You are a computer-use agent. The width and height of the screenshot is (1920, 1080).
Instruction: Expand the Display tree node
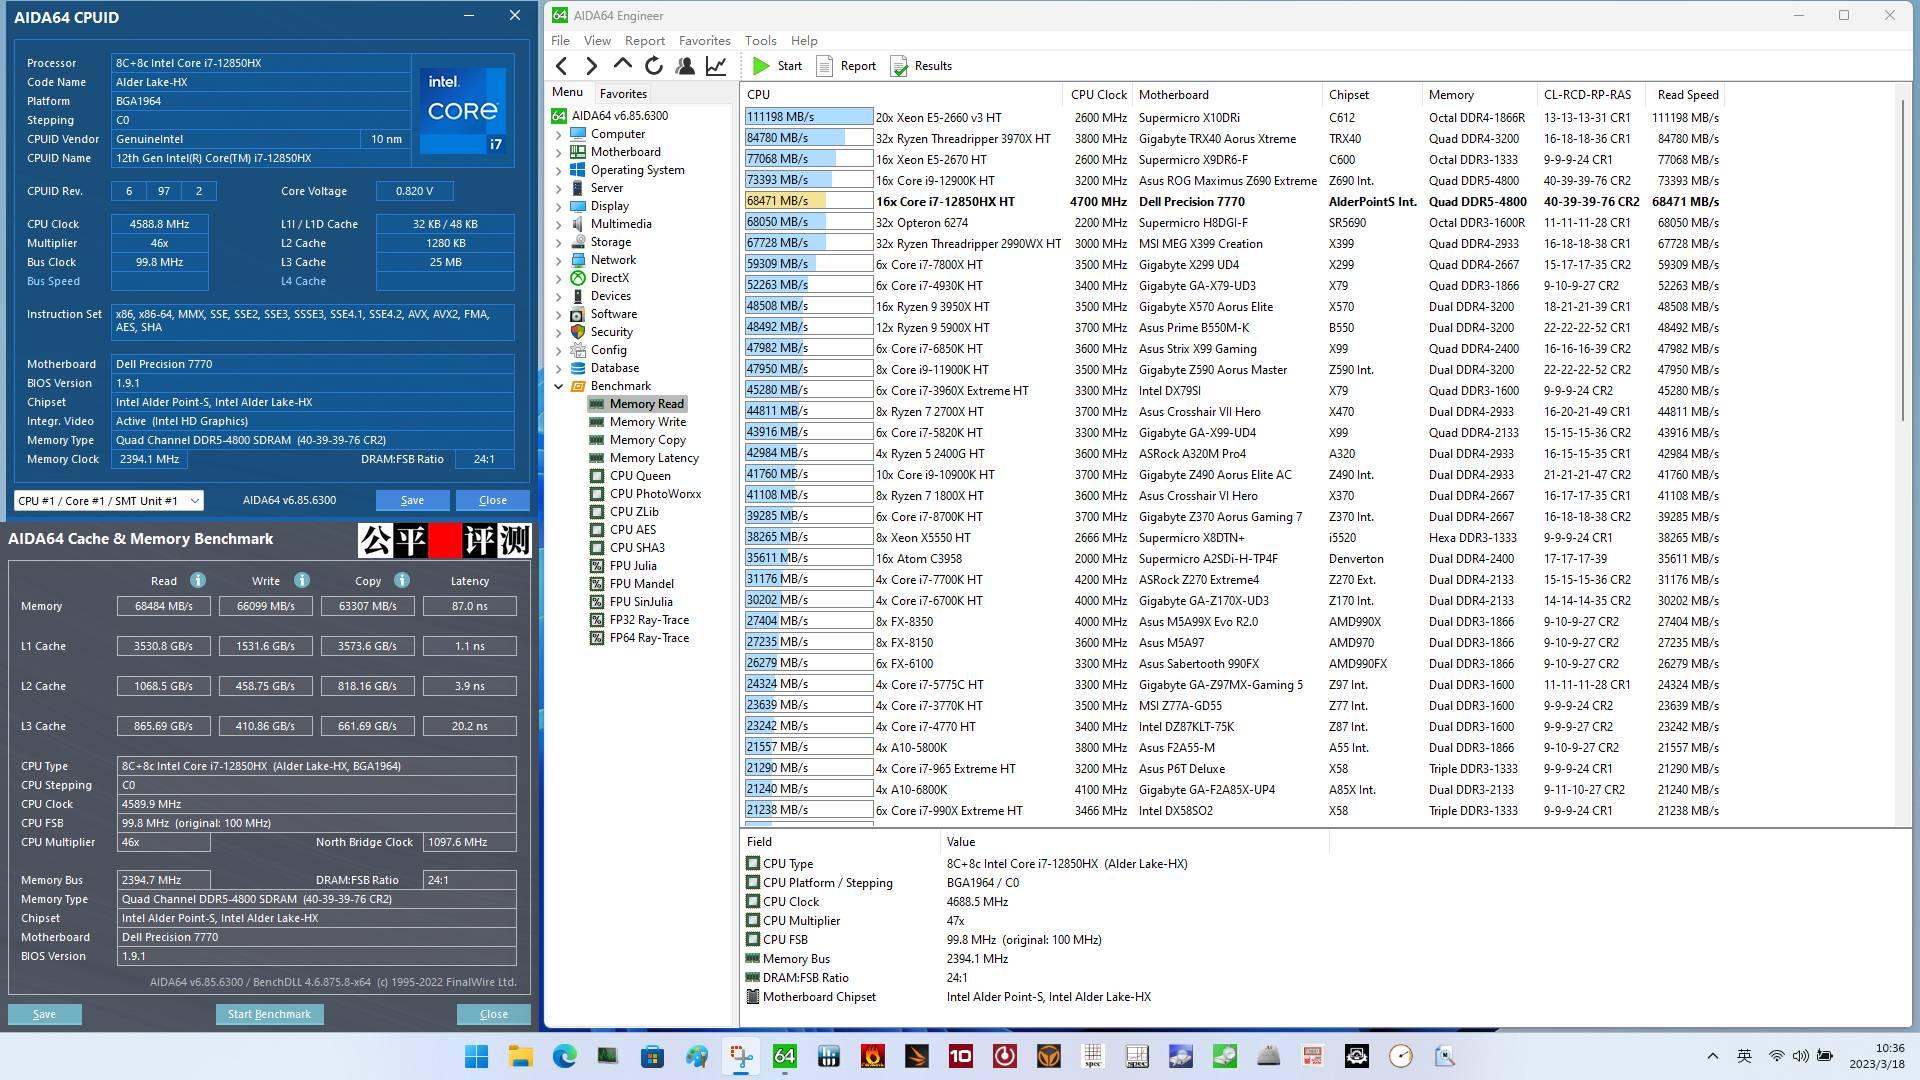pyautogui.click(x=559, y=206)
